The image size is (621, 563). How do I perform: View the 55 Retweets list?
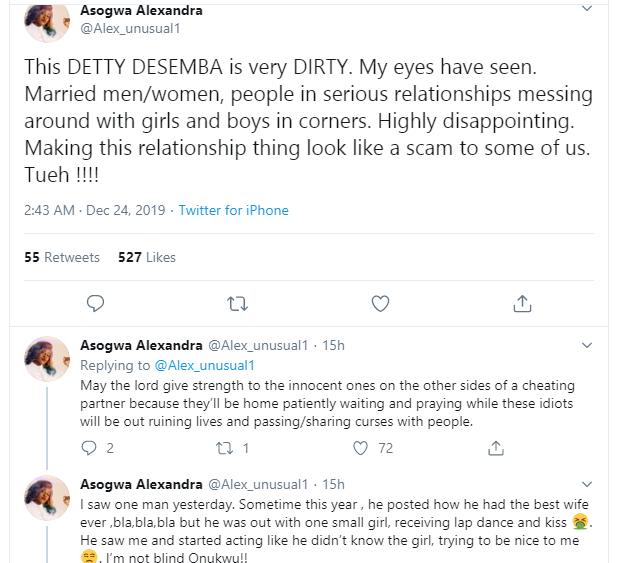coord(62,257)
